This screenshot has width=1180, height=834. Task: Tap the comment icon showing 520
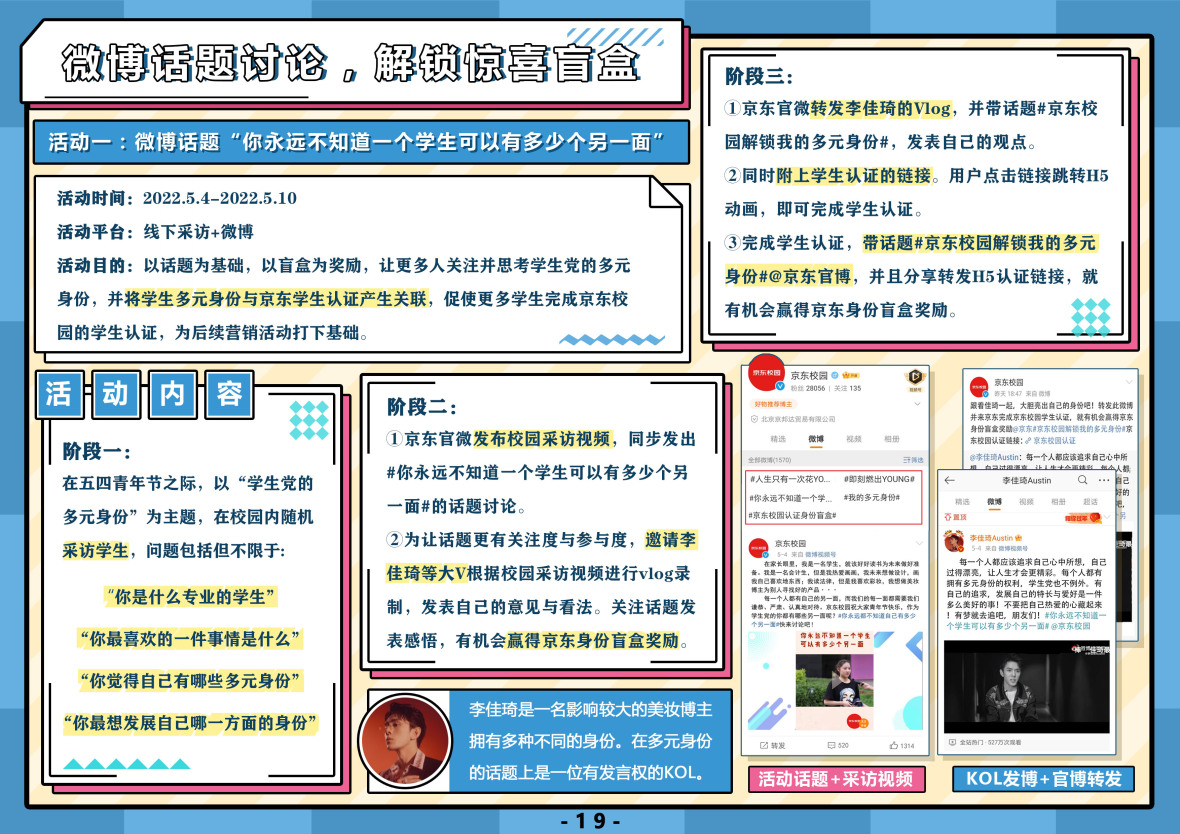coord(831,745)
